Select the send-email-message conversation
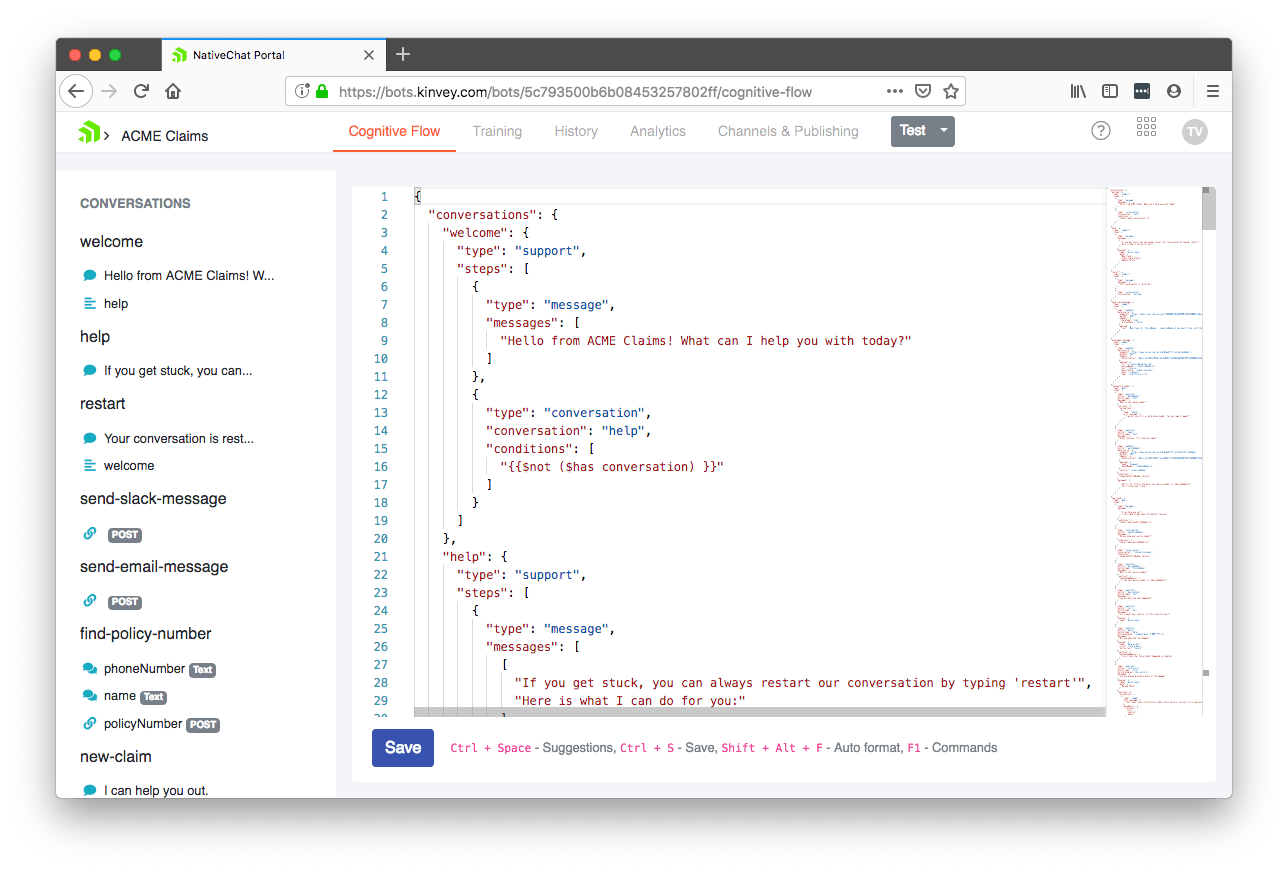This screenshot has height=872, width=1288. (x=154, y=567)
